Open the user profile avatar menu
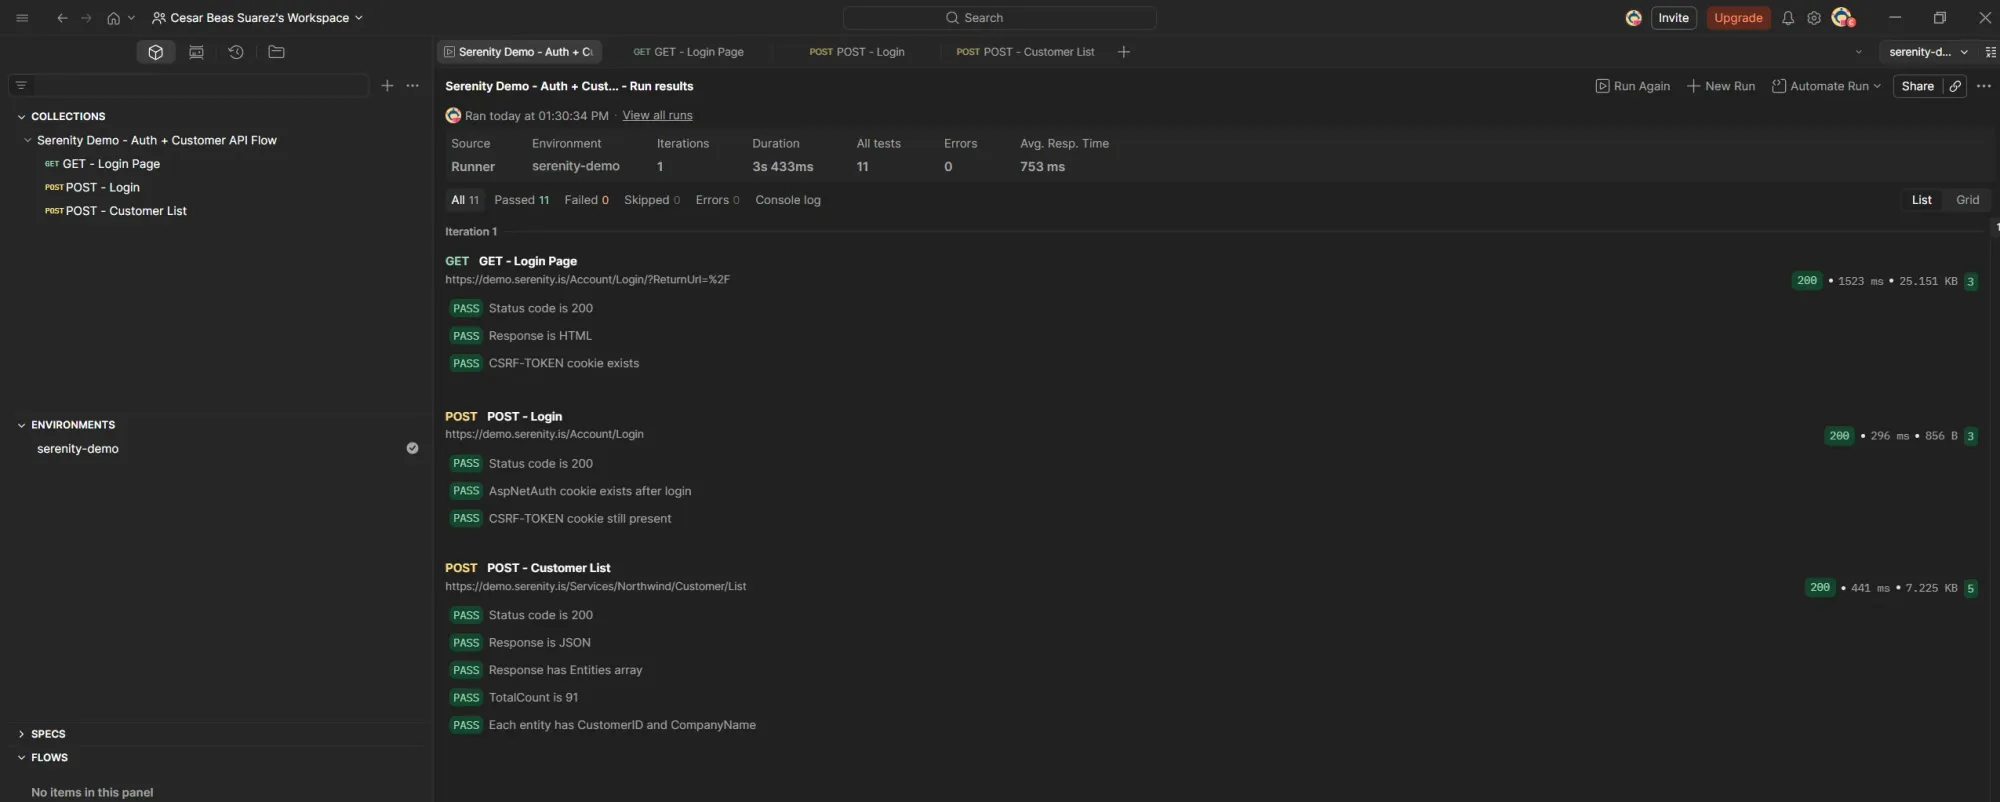The width and height of the screenshot is (2000, 802). tap(1842, 18)
